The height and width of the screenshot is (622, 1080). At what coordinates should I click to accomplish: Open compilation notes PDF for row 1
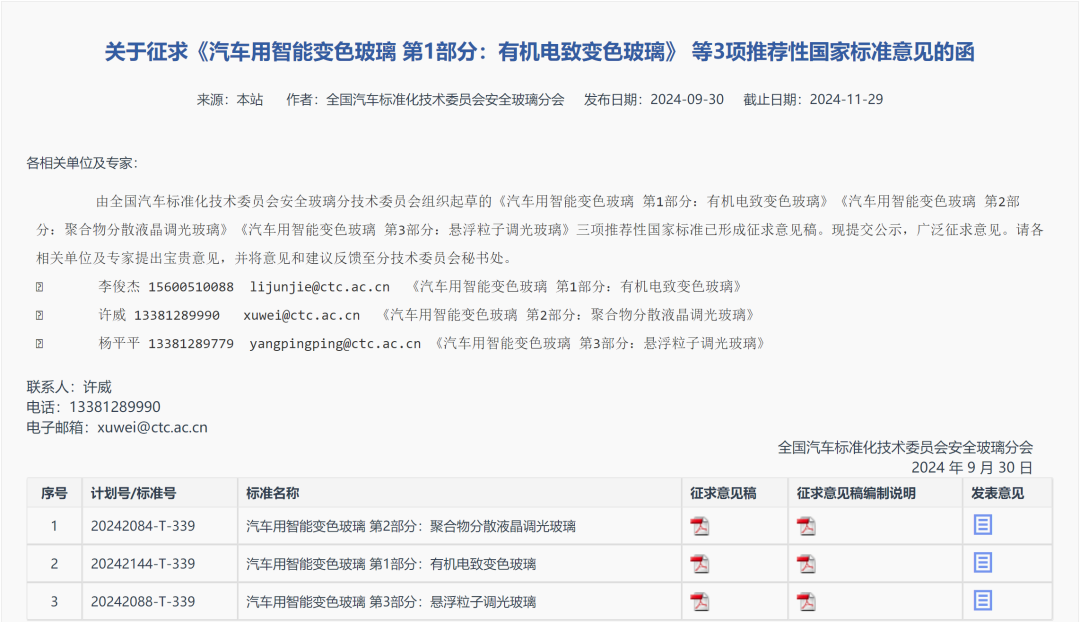point(806,526)
